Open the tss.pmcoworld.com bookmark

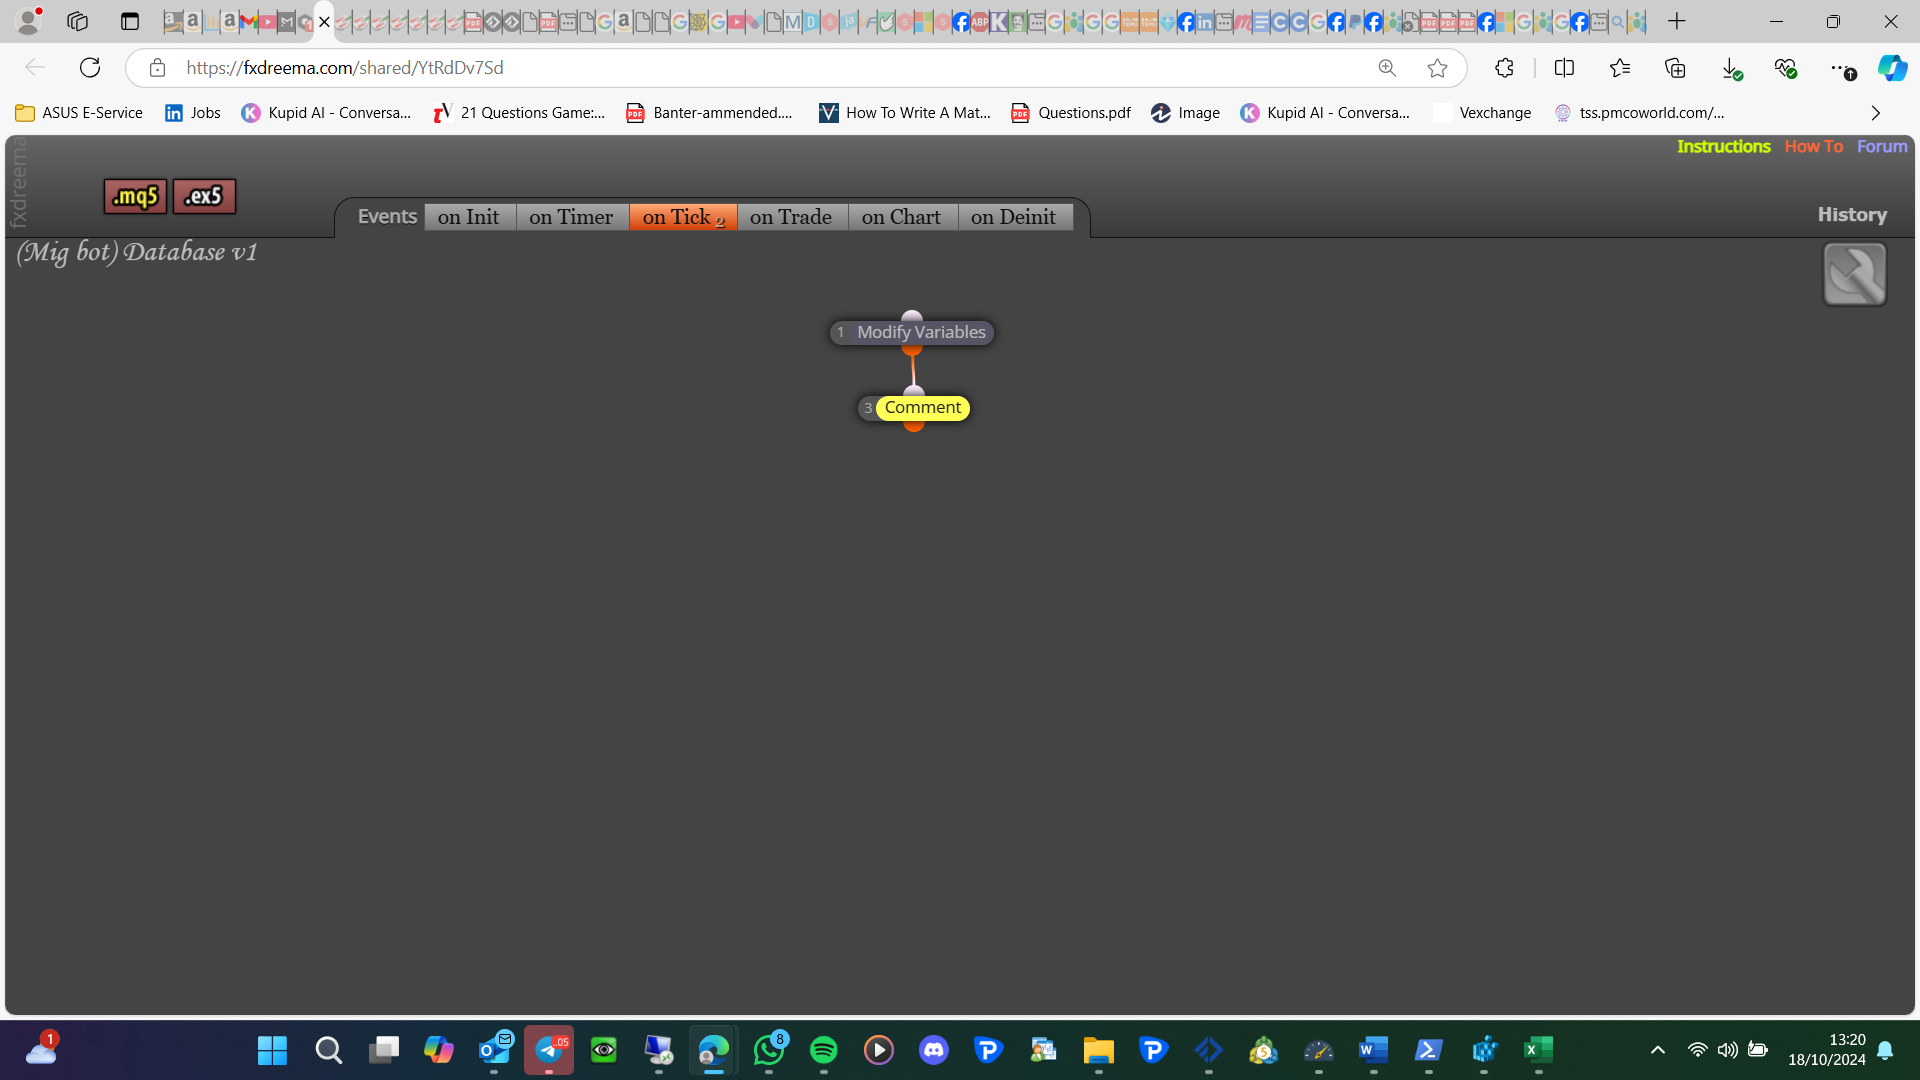click(1639, 113)
